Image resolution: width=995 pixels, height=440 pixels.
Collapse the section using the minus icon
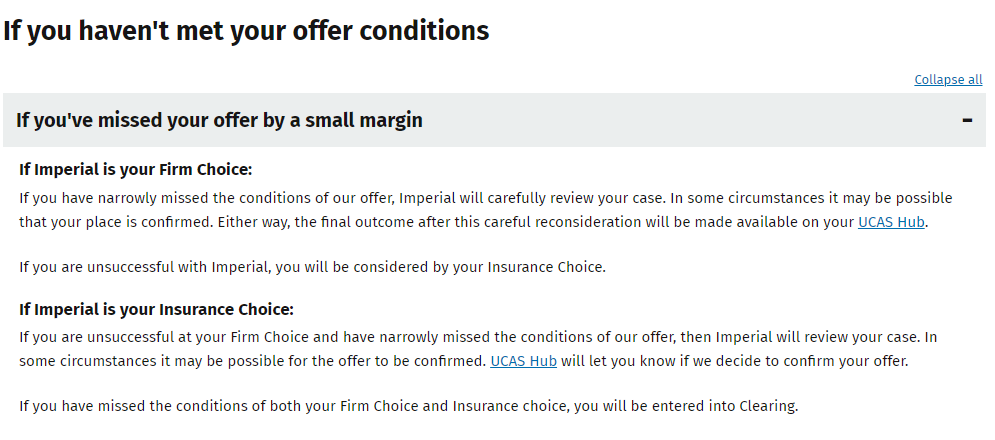tap(967, 120)
